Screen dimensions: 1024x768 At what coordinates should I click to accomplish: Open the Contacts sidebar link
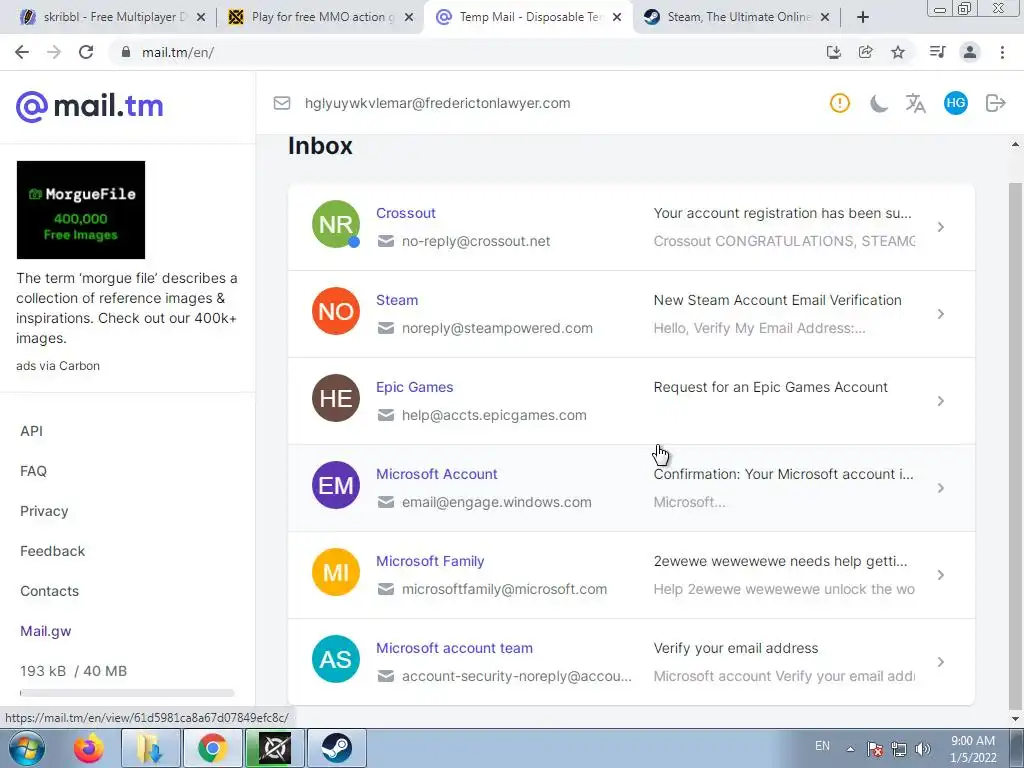pos(49,591)
